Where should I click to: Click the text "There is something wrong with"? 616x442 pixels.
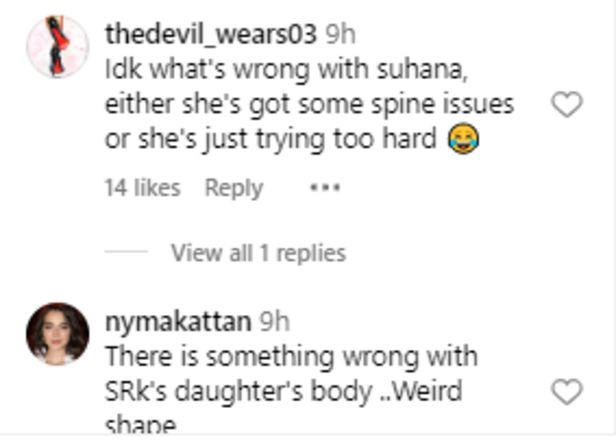click(292, 357)
